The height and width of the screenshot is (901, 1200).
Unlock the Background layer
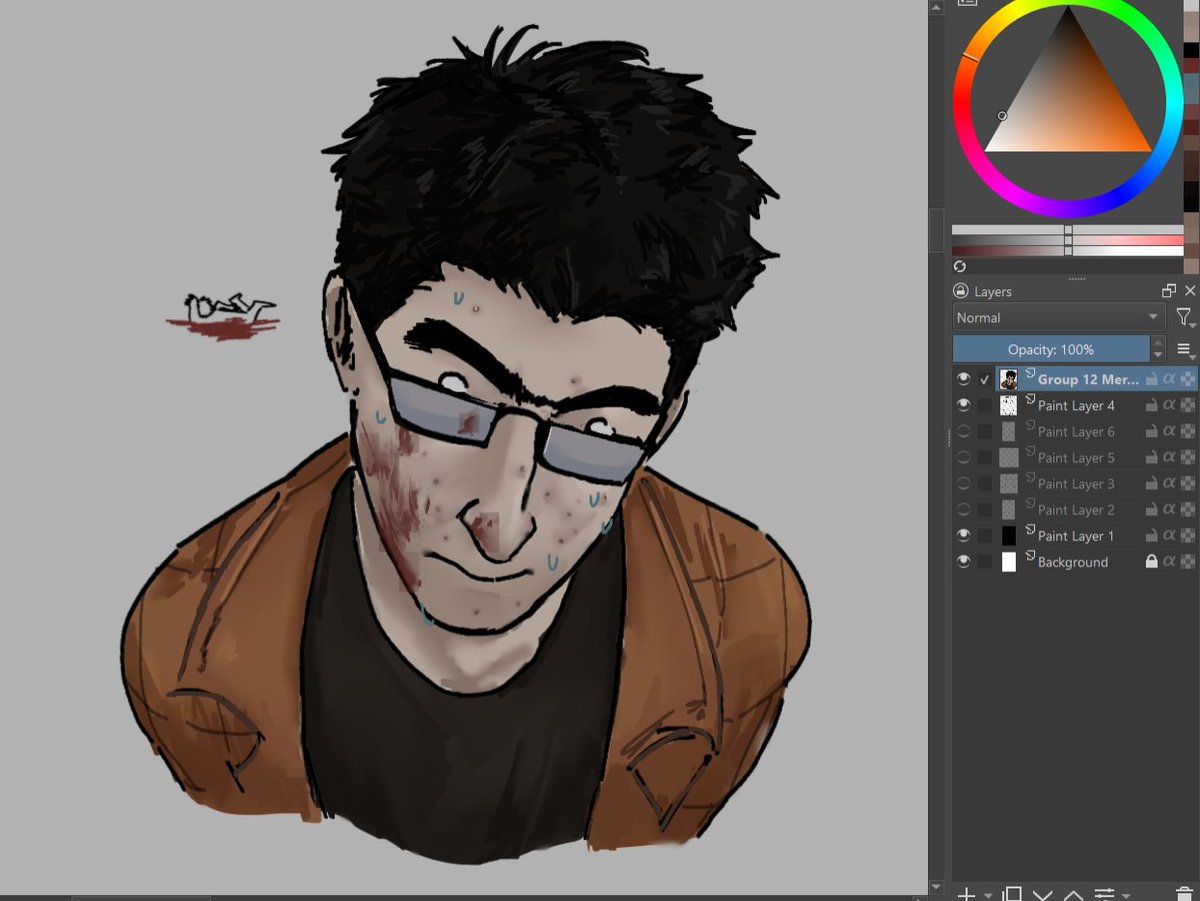point(1151,561)
